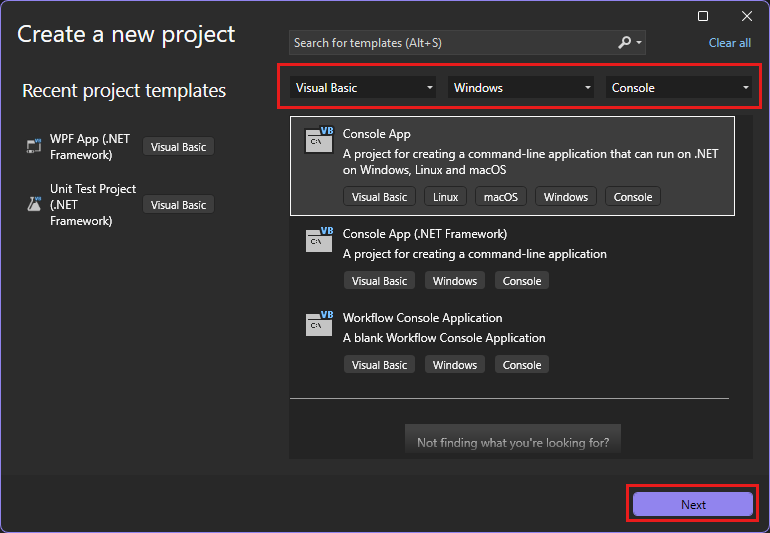Close the Create a new project dialog
The height and width of the screenshot is (533, 770).
(x=747, y=16)
